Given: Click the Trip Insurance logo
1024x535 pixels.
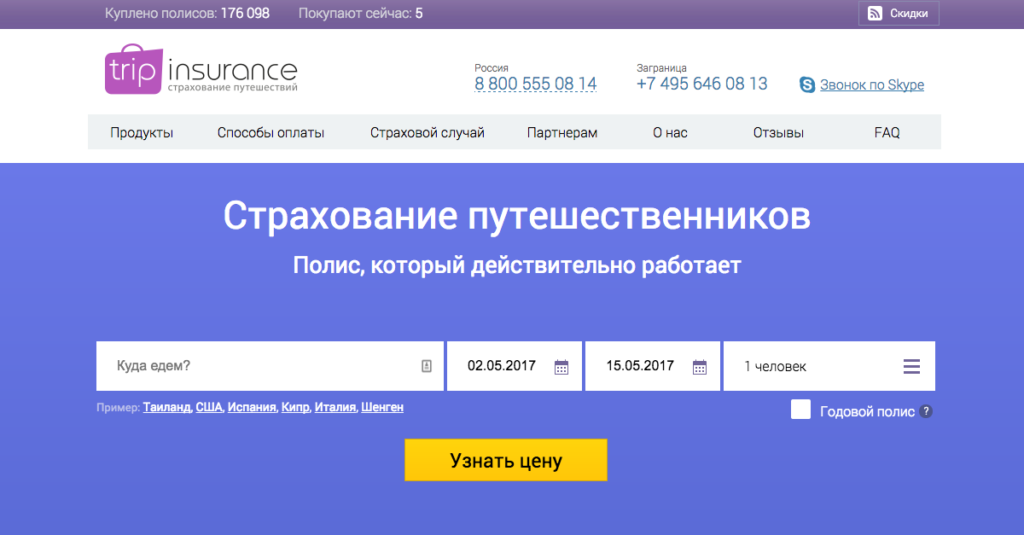Looking at the screenshot, I should pyautogui.click(x=200, y=70).
